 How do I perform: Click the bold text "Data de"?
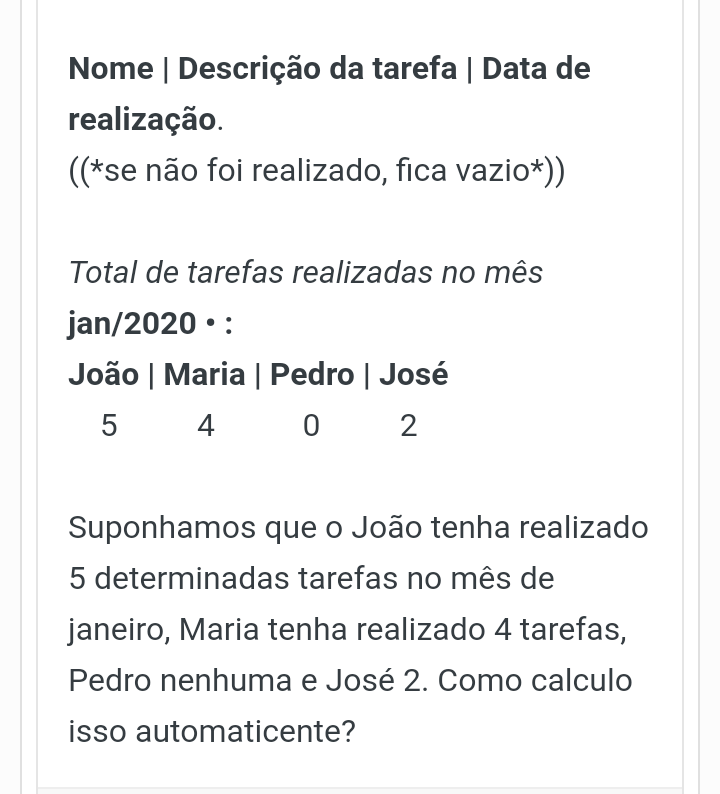pyautogui.click(x=536, y=68)
